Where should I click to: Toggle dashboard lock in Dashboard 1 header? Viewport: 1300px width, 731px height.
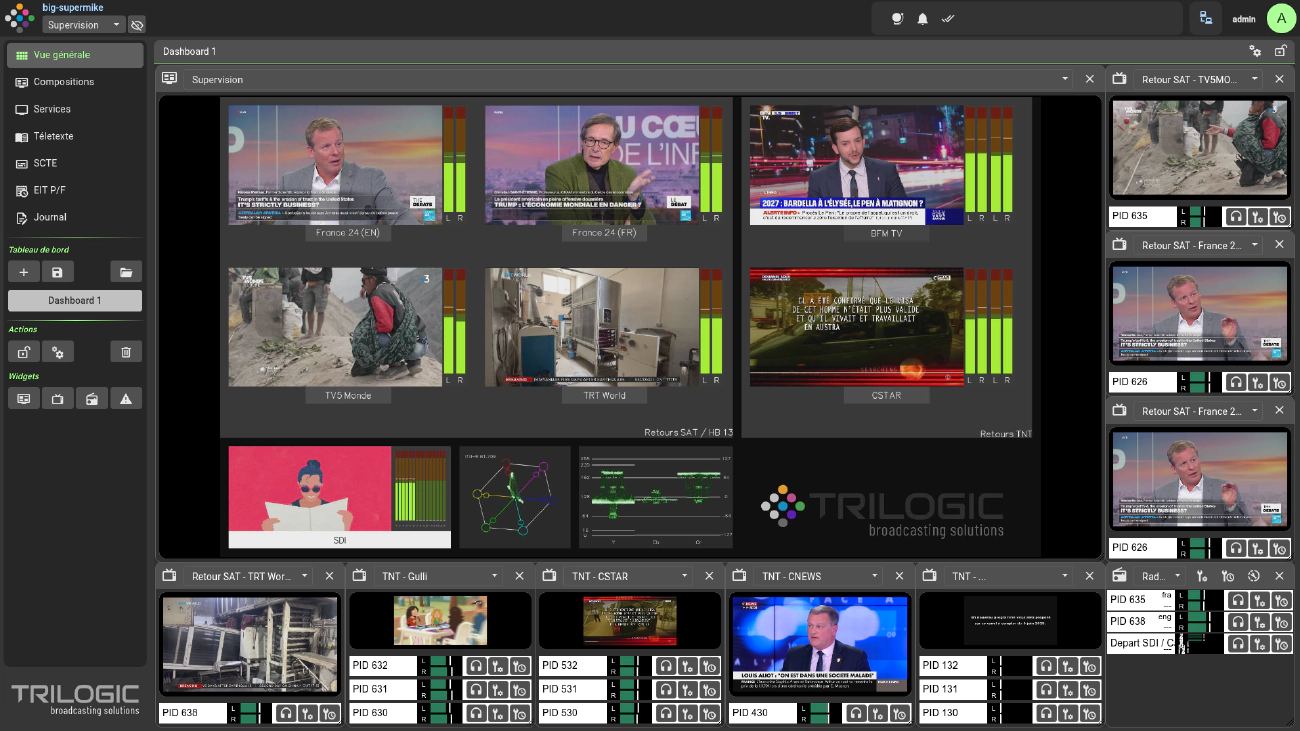coord(1281,51)
